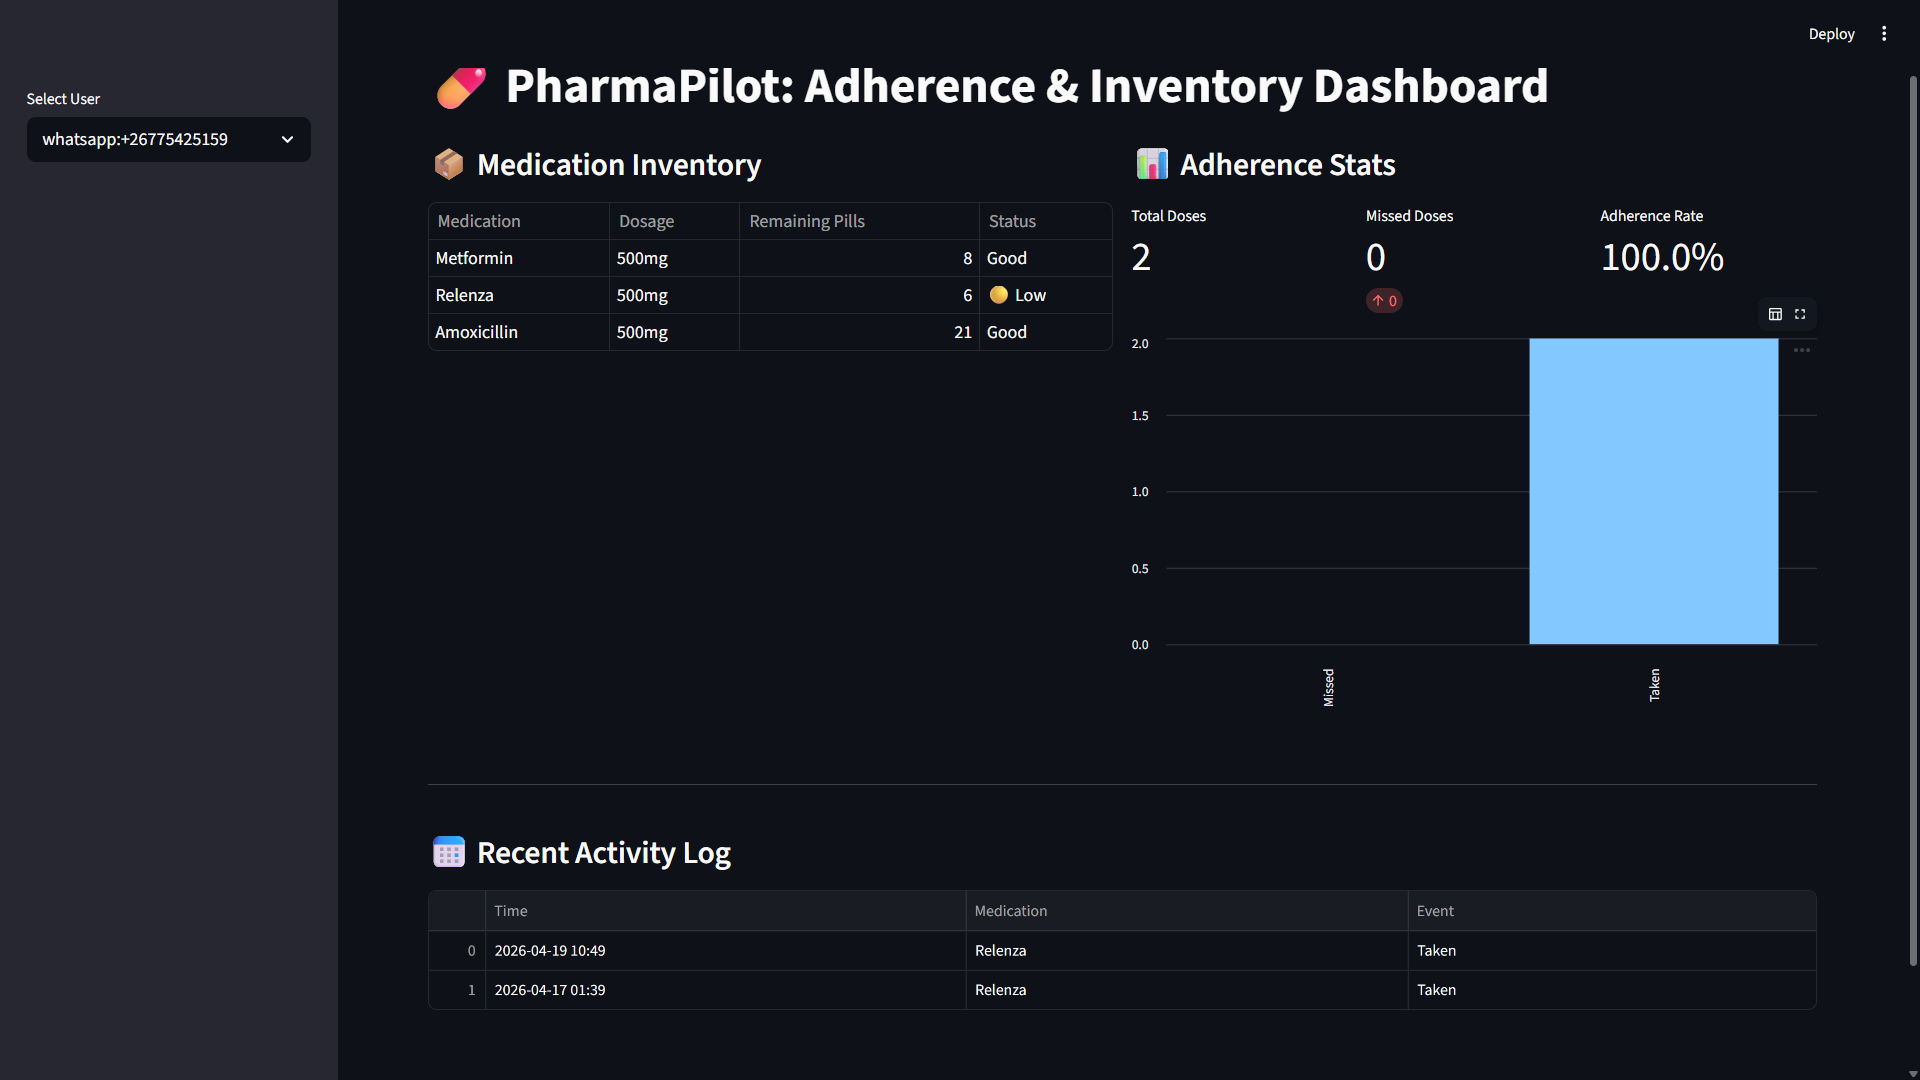This screenshot has width=1920, height=1080.
Task: Click the package icon next to Medication Inventory
Action: tap(449, 164)
